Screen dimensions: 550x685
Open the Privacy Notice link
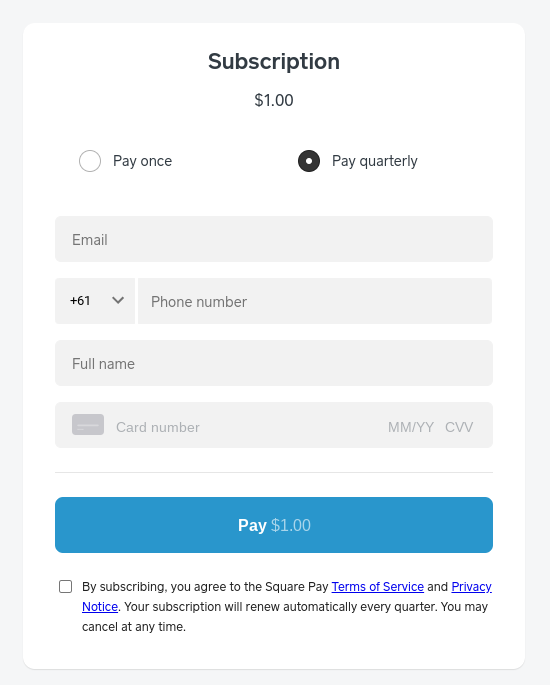[471, 587]
